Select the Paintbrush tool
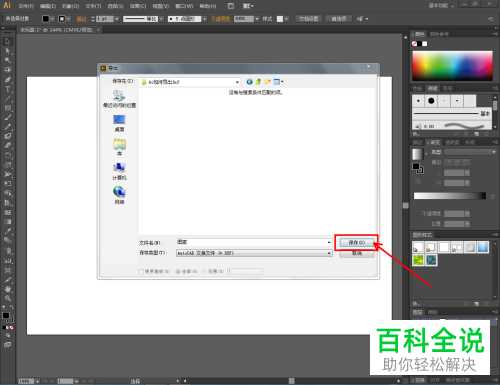500x385 pixels. [7, 117]
